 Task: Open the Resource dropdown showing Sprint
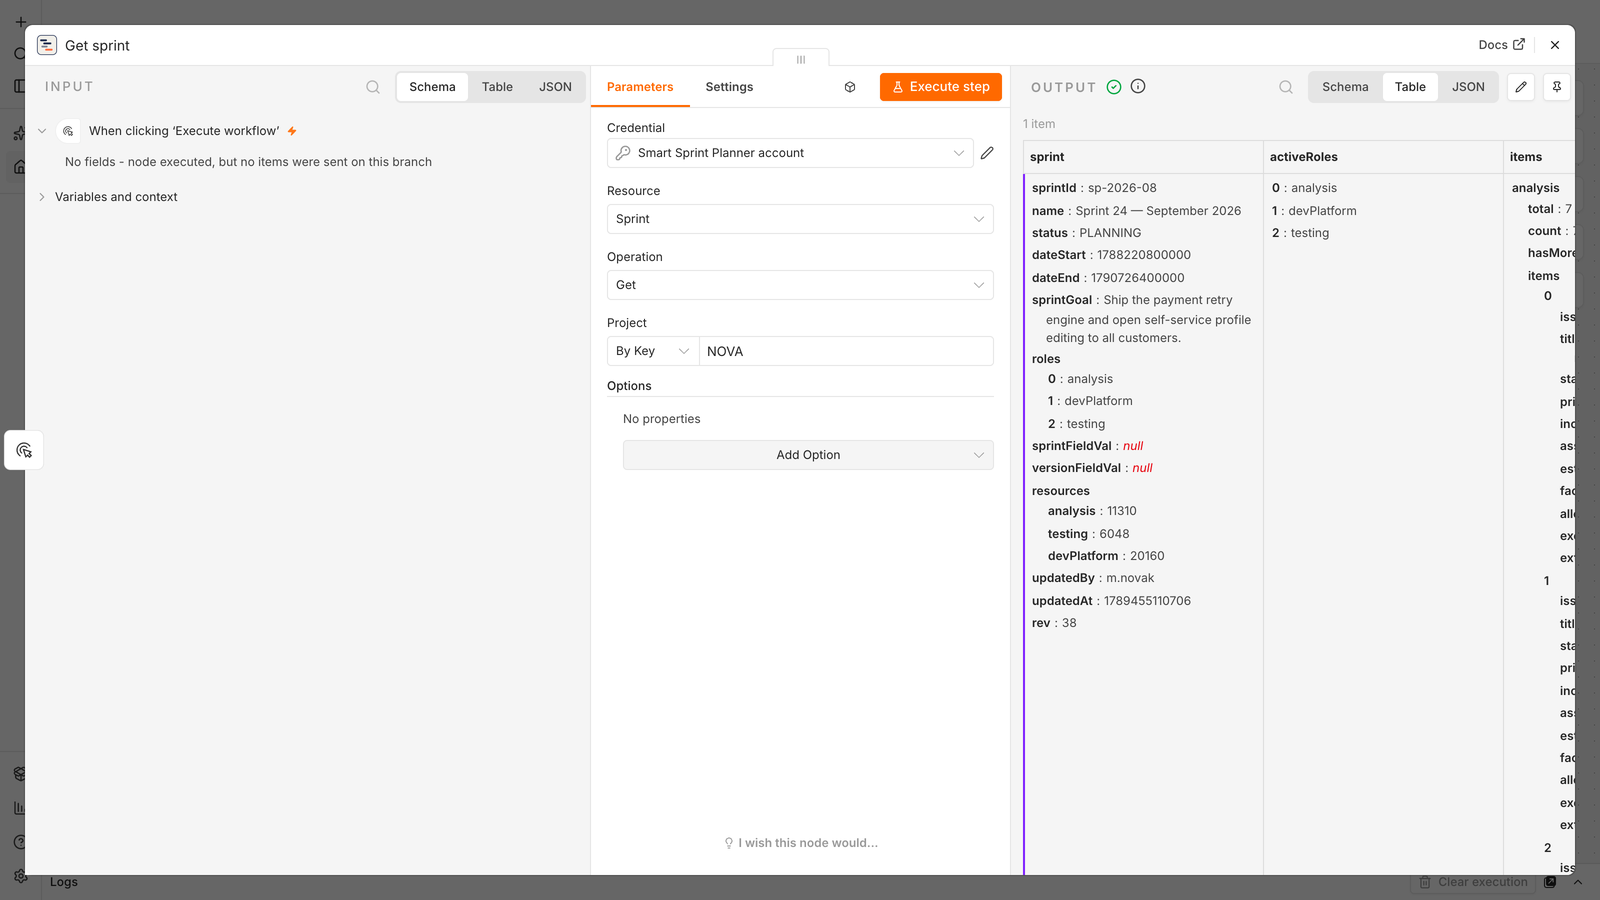pyautogui.click(x=800, y=219)
